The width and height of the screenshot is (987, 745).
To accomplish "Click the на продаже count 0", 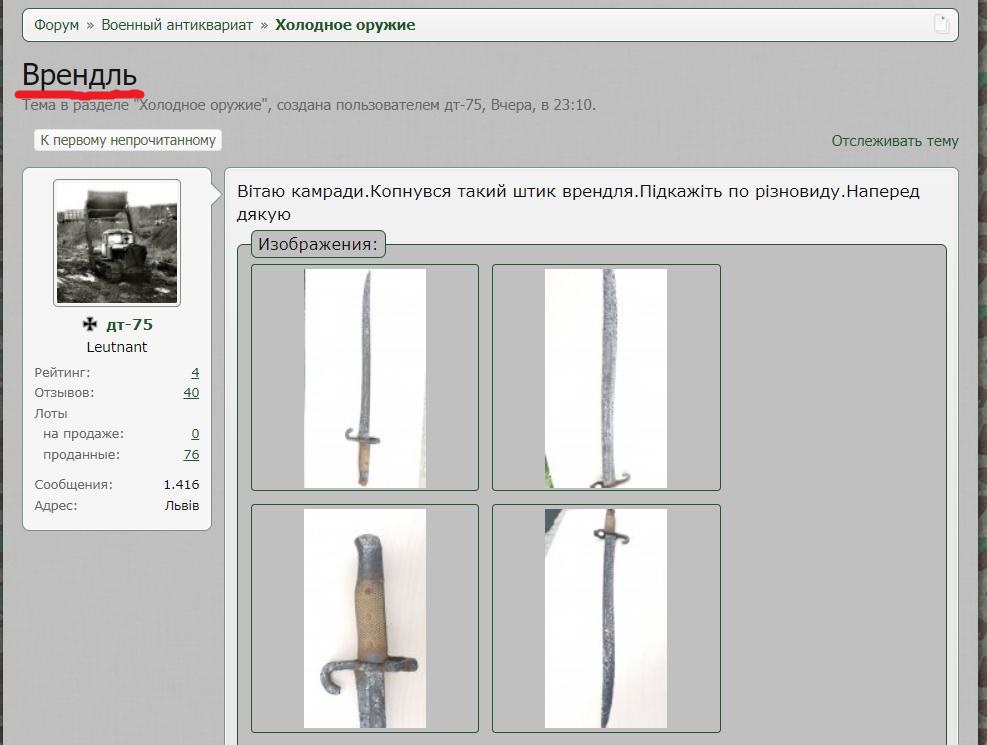I will 195,434.
